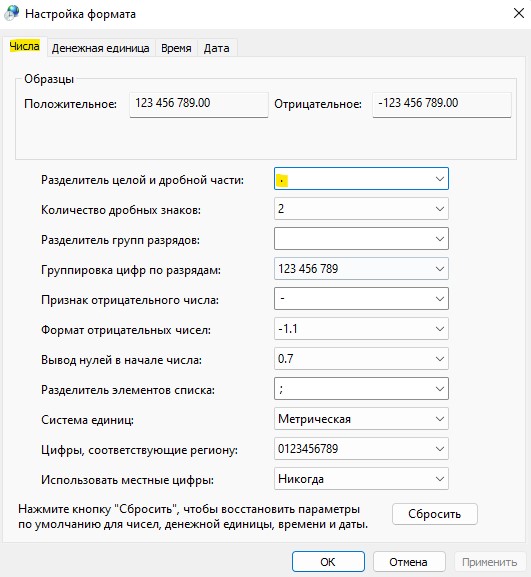Viewport: 531px width, 577px height.
Task: Click label Разделитель групп разрядов
Action: tap(120, 240)
